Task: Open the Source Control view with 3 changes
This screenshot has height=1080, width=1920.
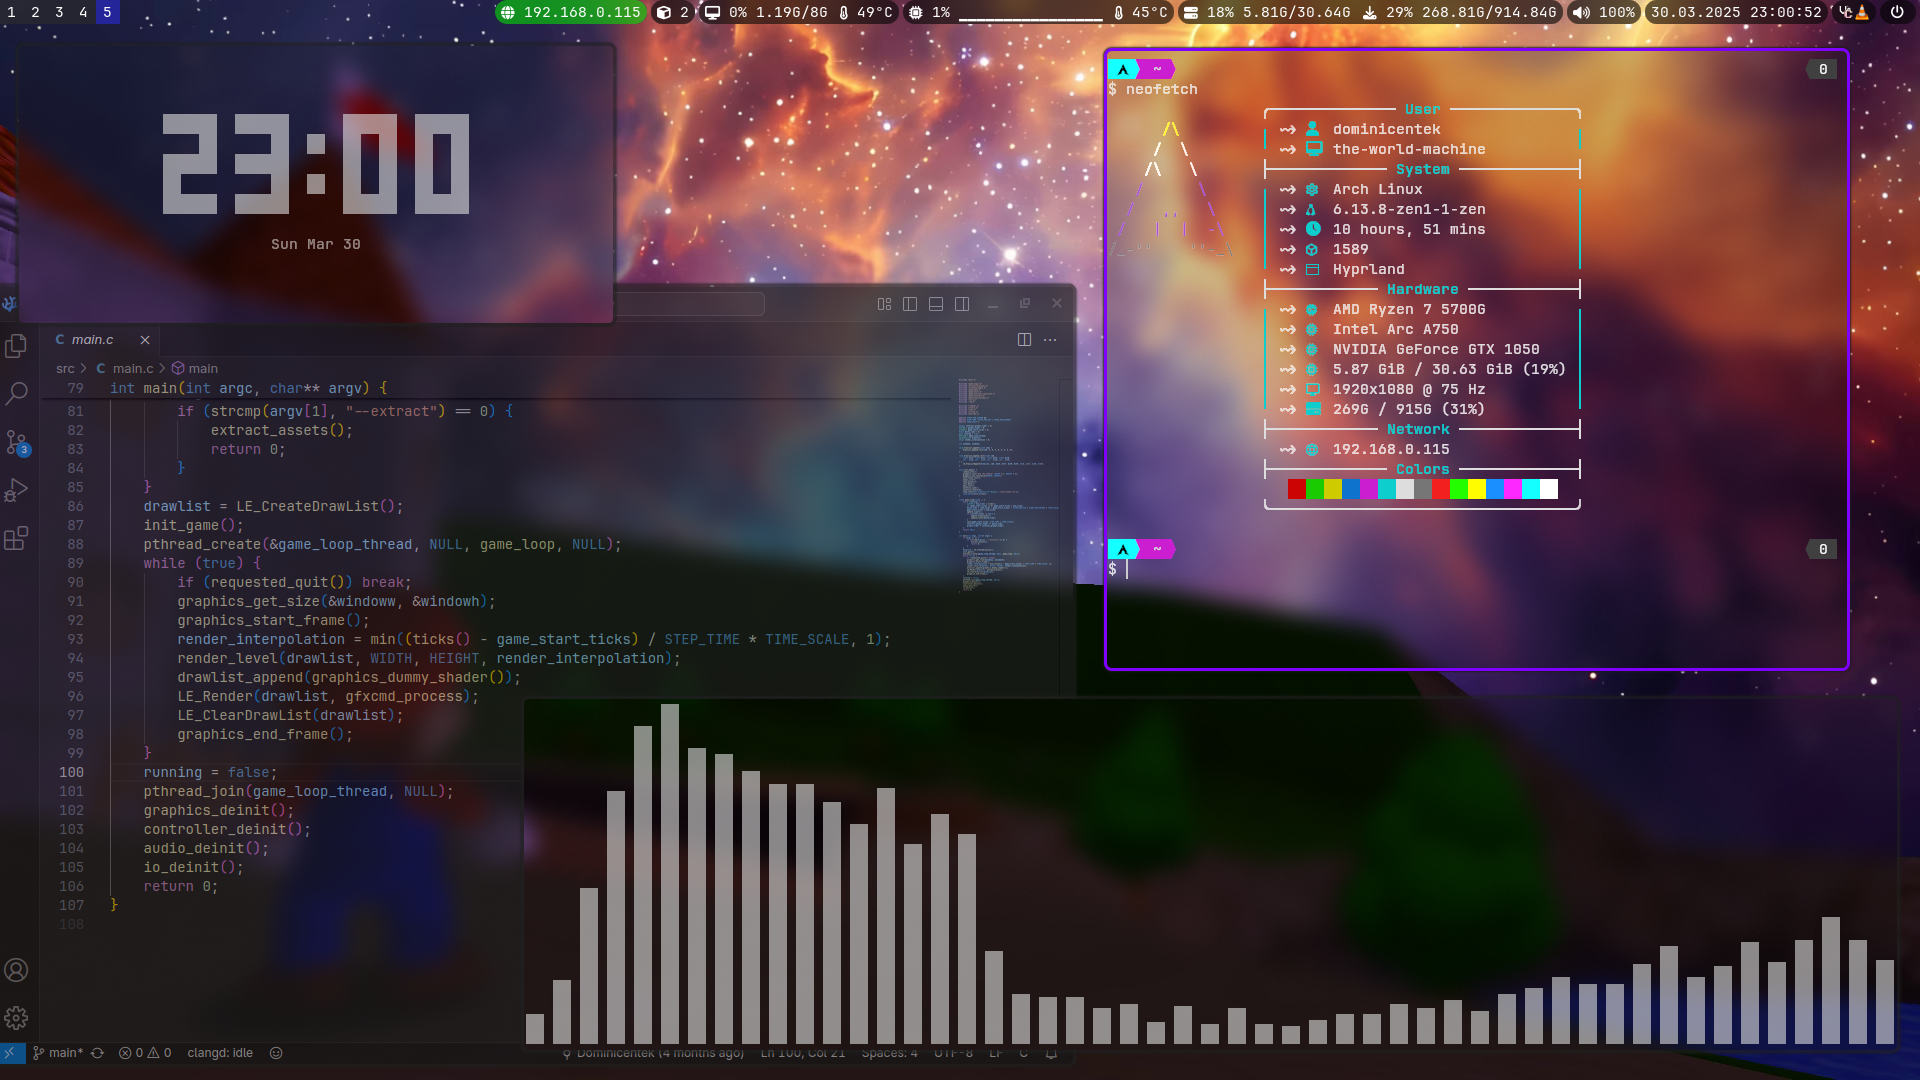Action: coord(16,441)
